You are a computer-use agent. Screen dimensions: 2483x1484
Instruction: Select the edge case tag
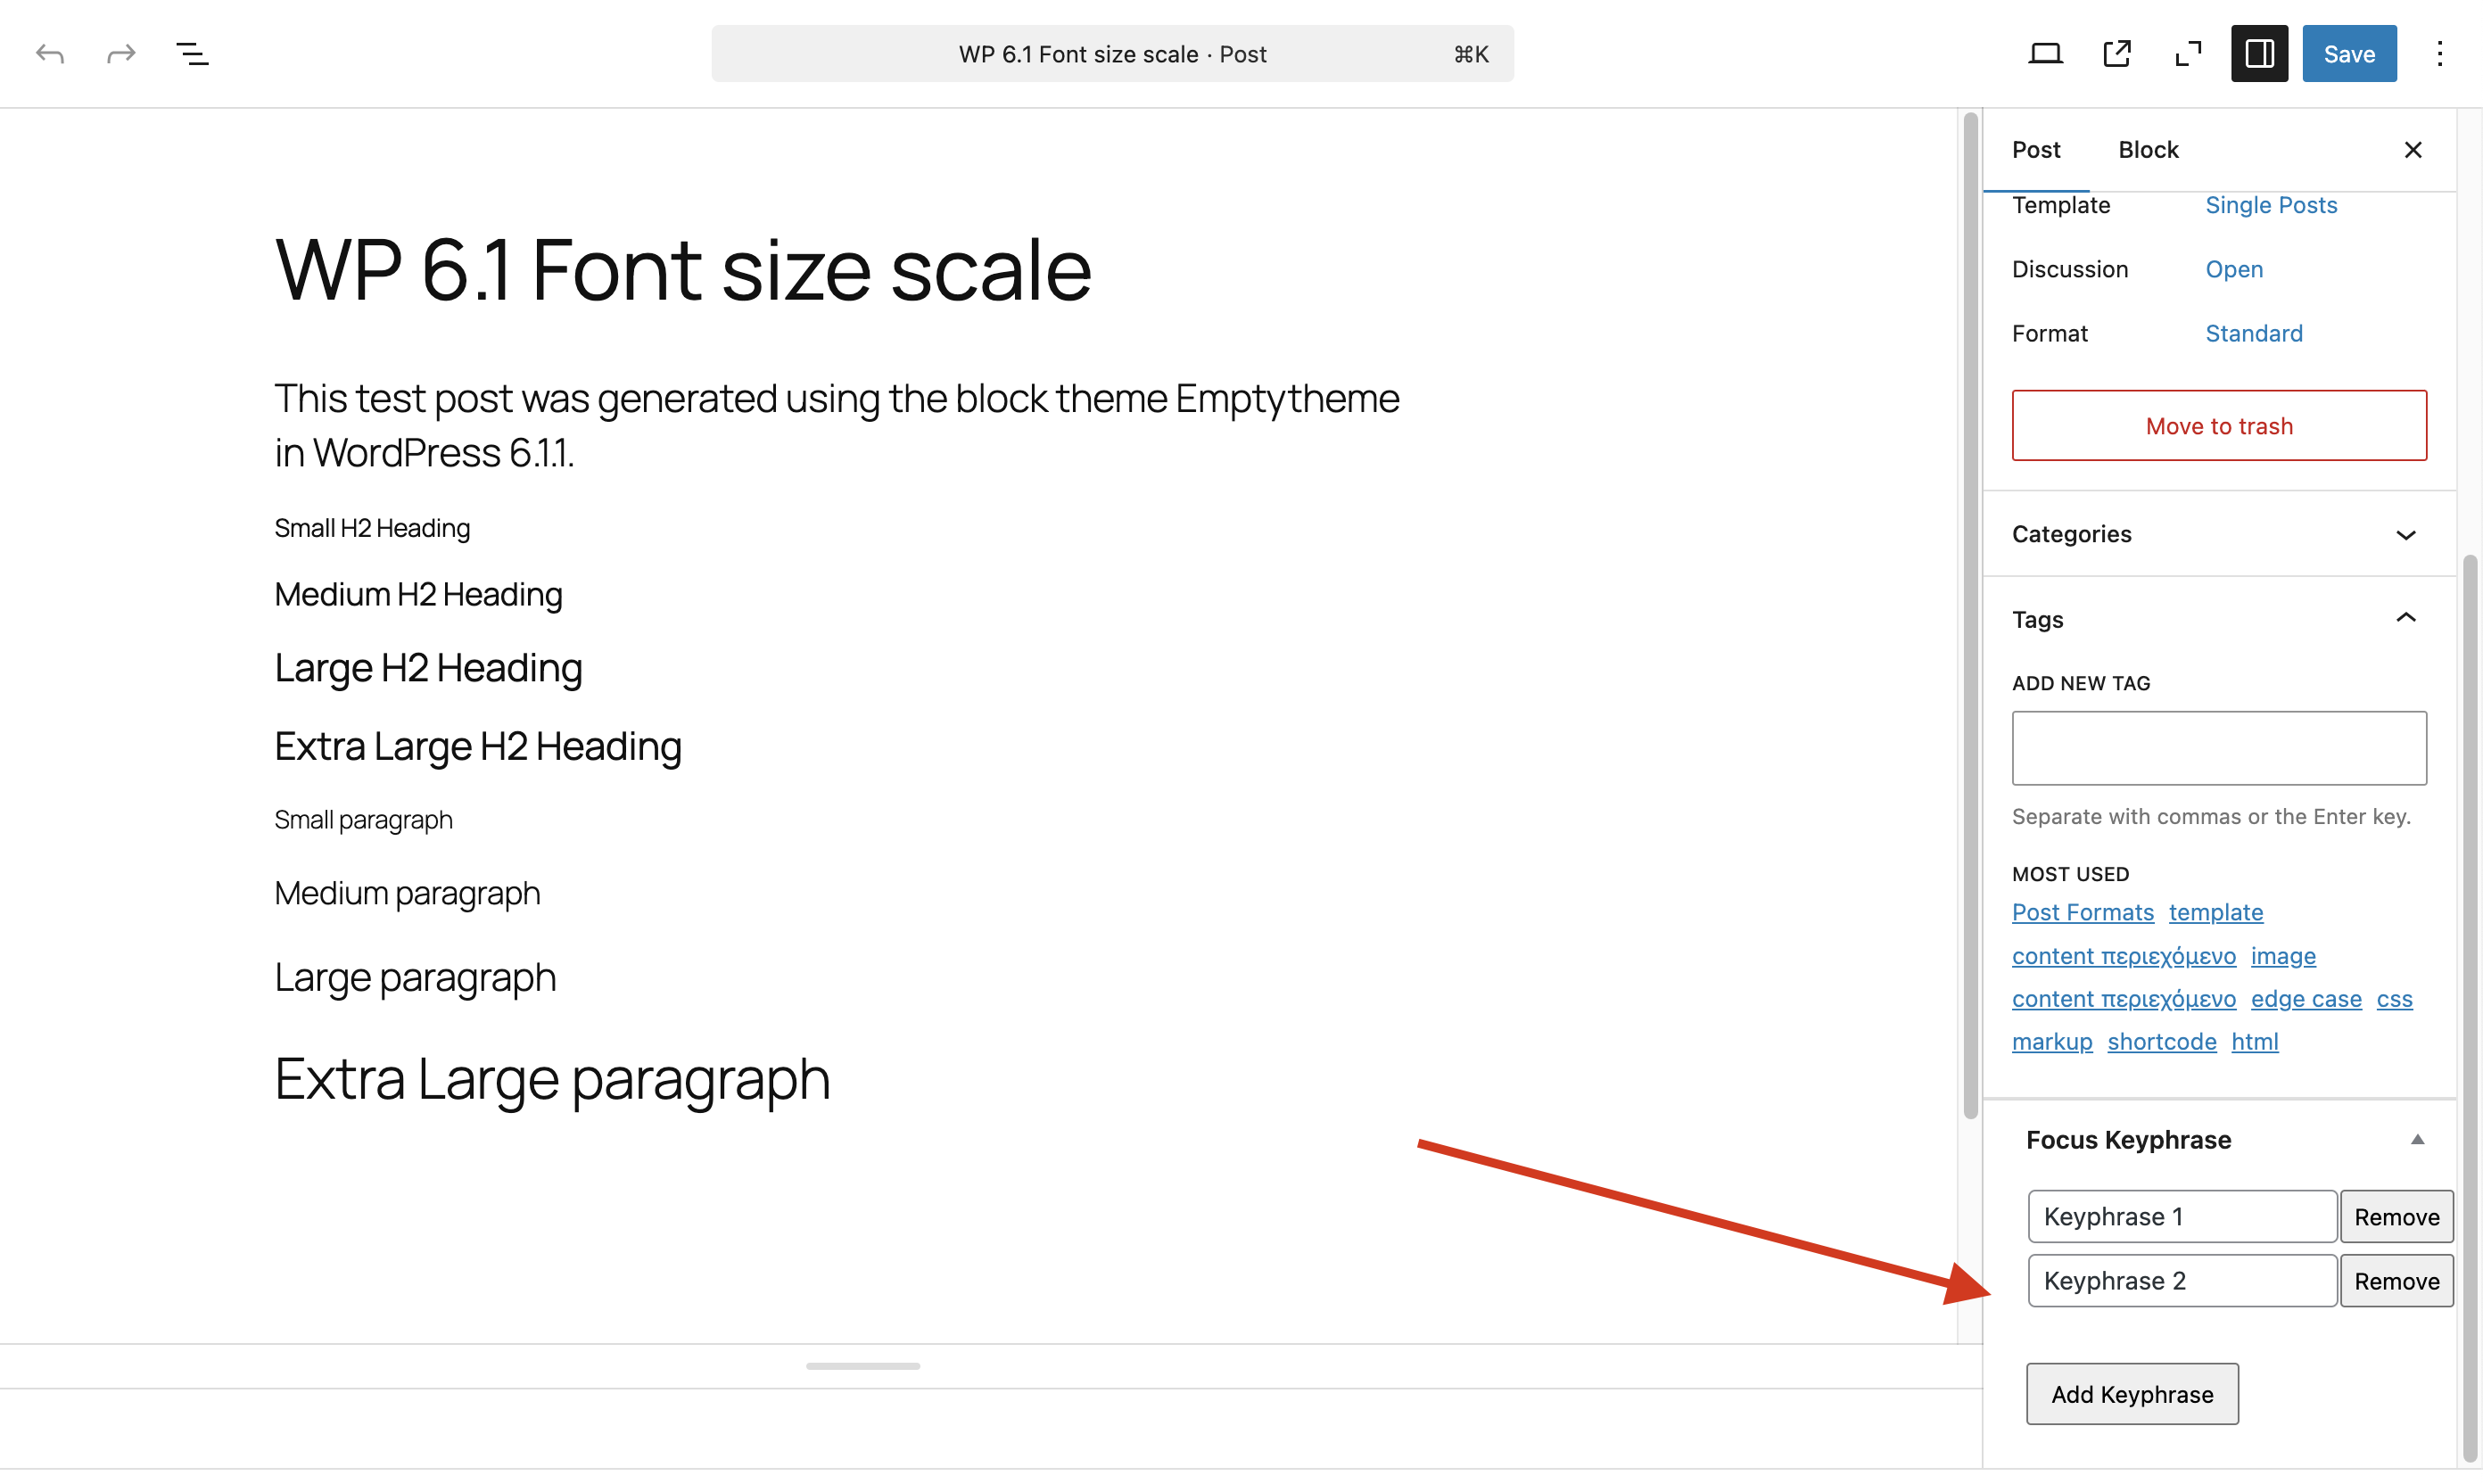click(x=2305, y=998)
